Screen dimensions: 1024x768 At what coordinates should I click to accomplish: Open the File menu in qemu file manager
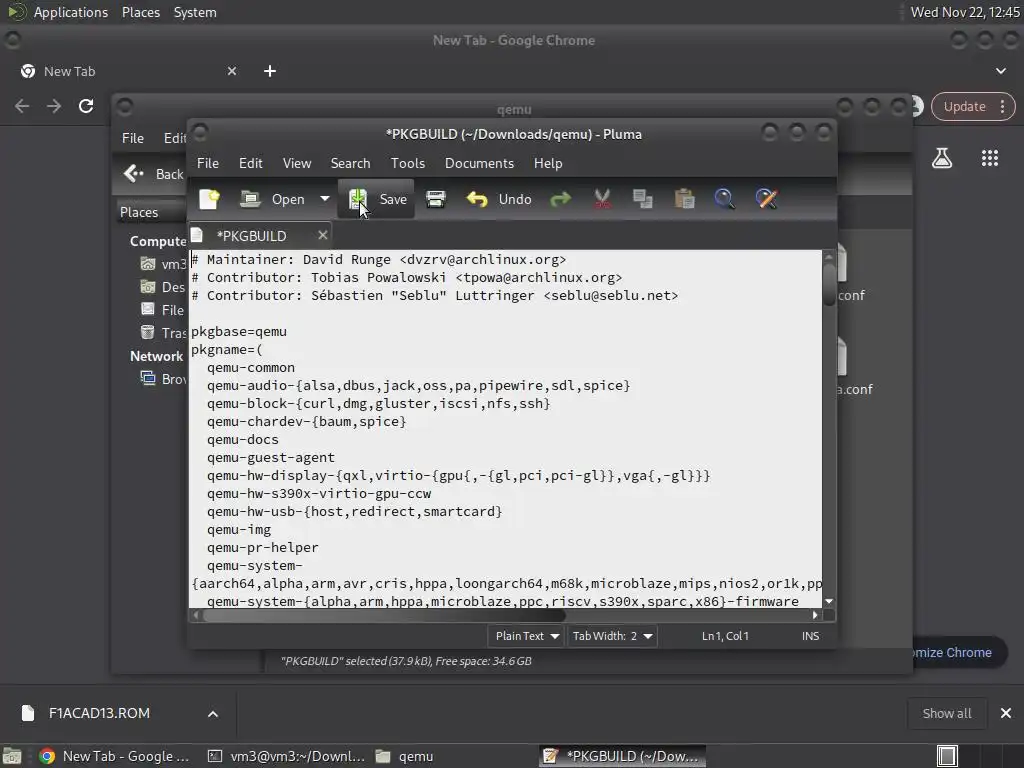[133, 138]
